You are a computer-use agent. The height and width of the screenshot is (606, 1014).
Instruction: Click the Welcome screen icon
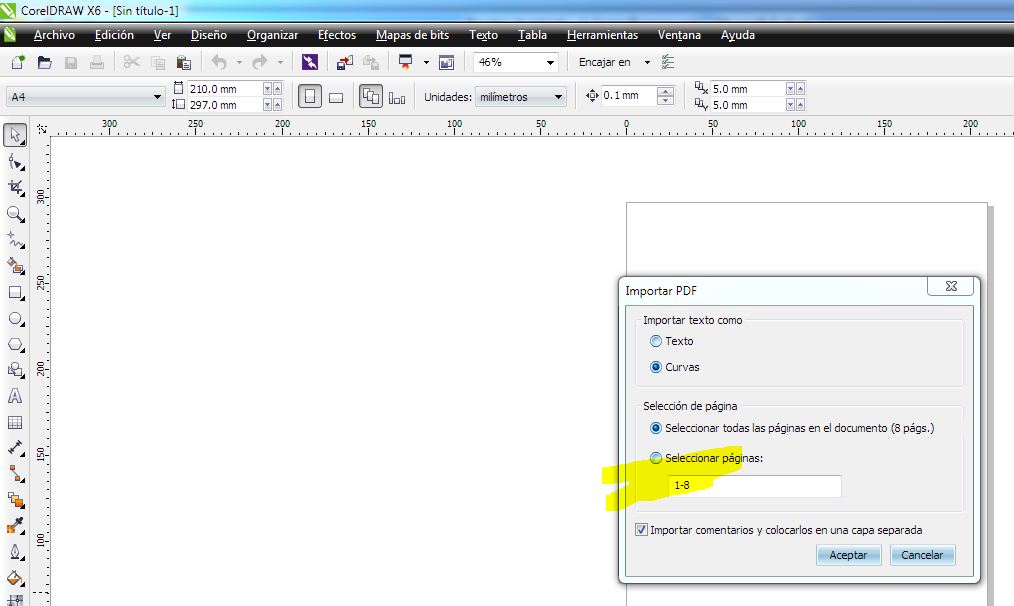446,62
